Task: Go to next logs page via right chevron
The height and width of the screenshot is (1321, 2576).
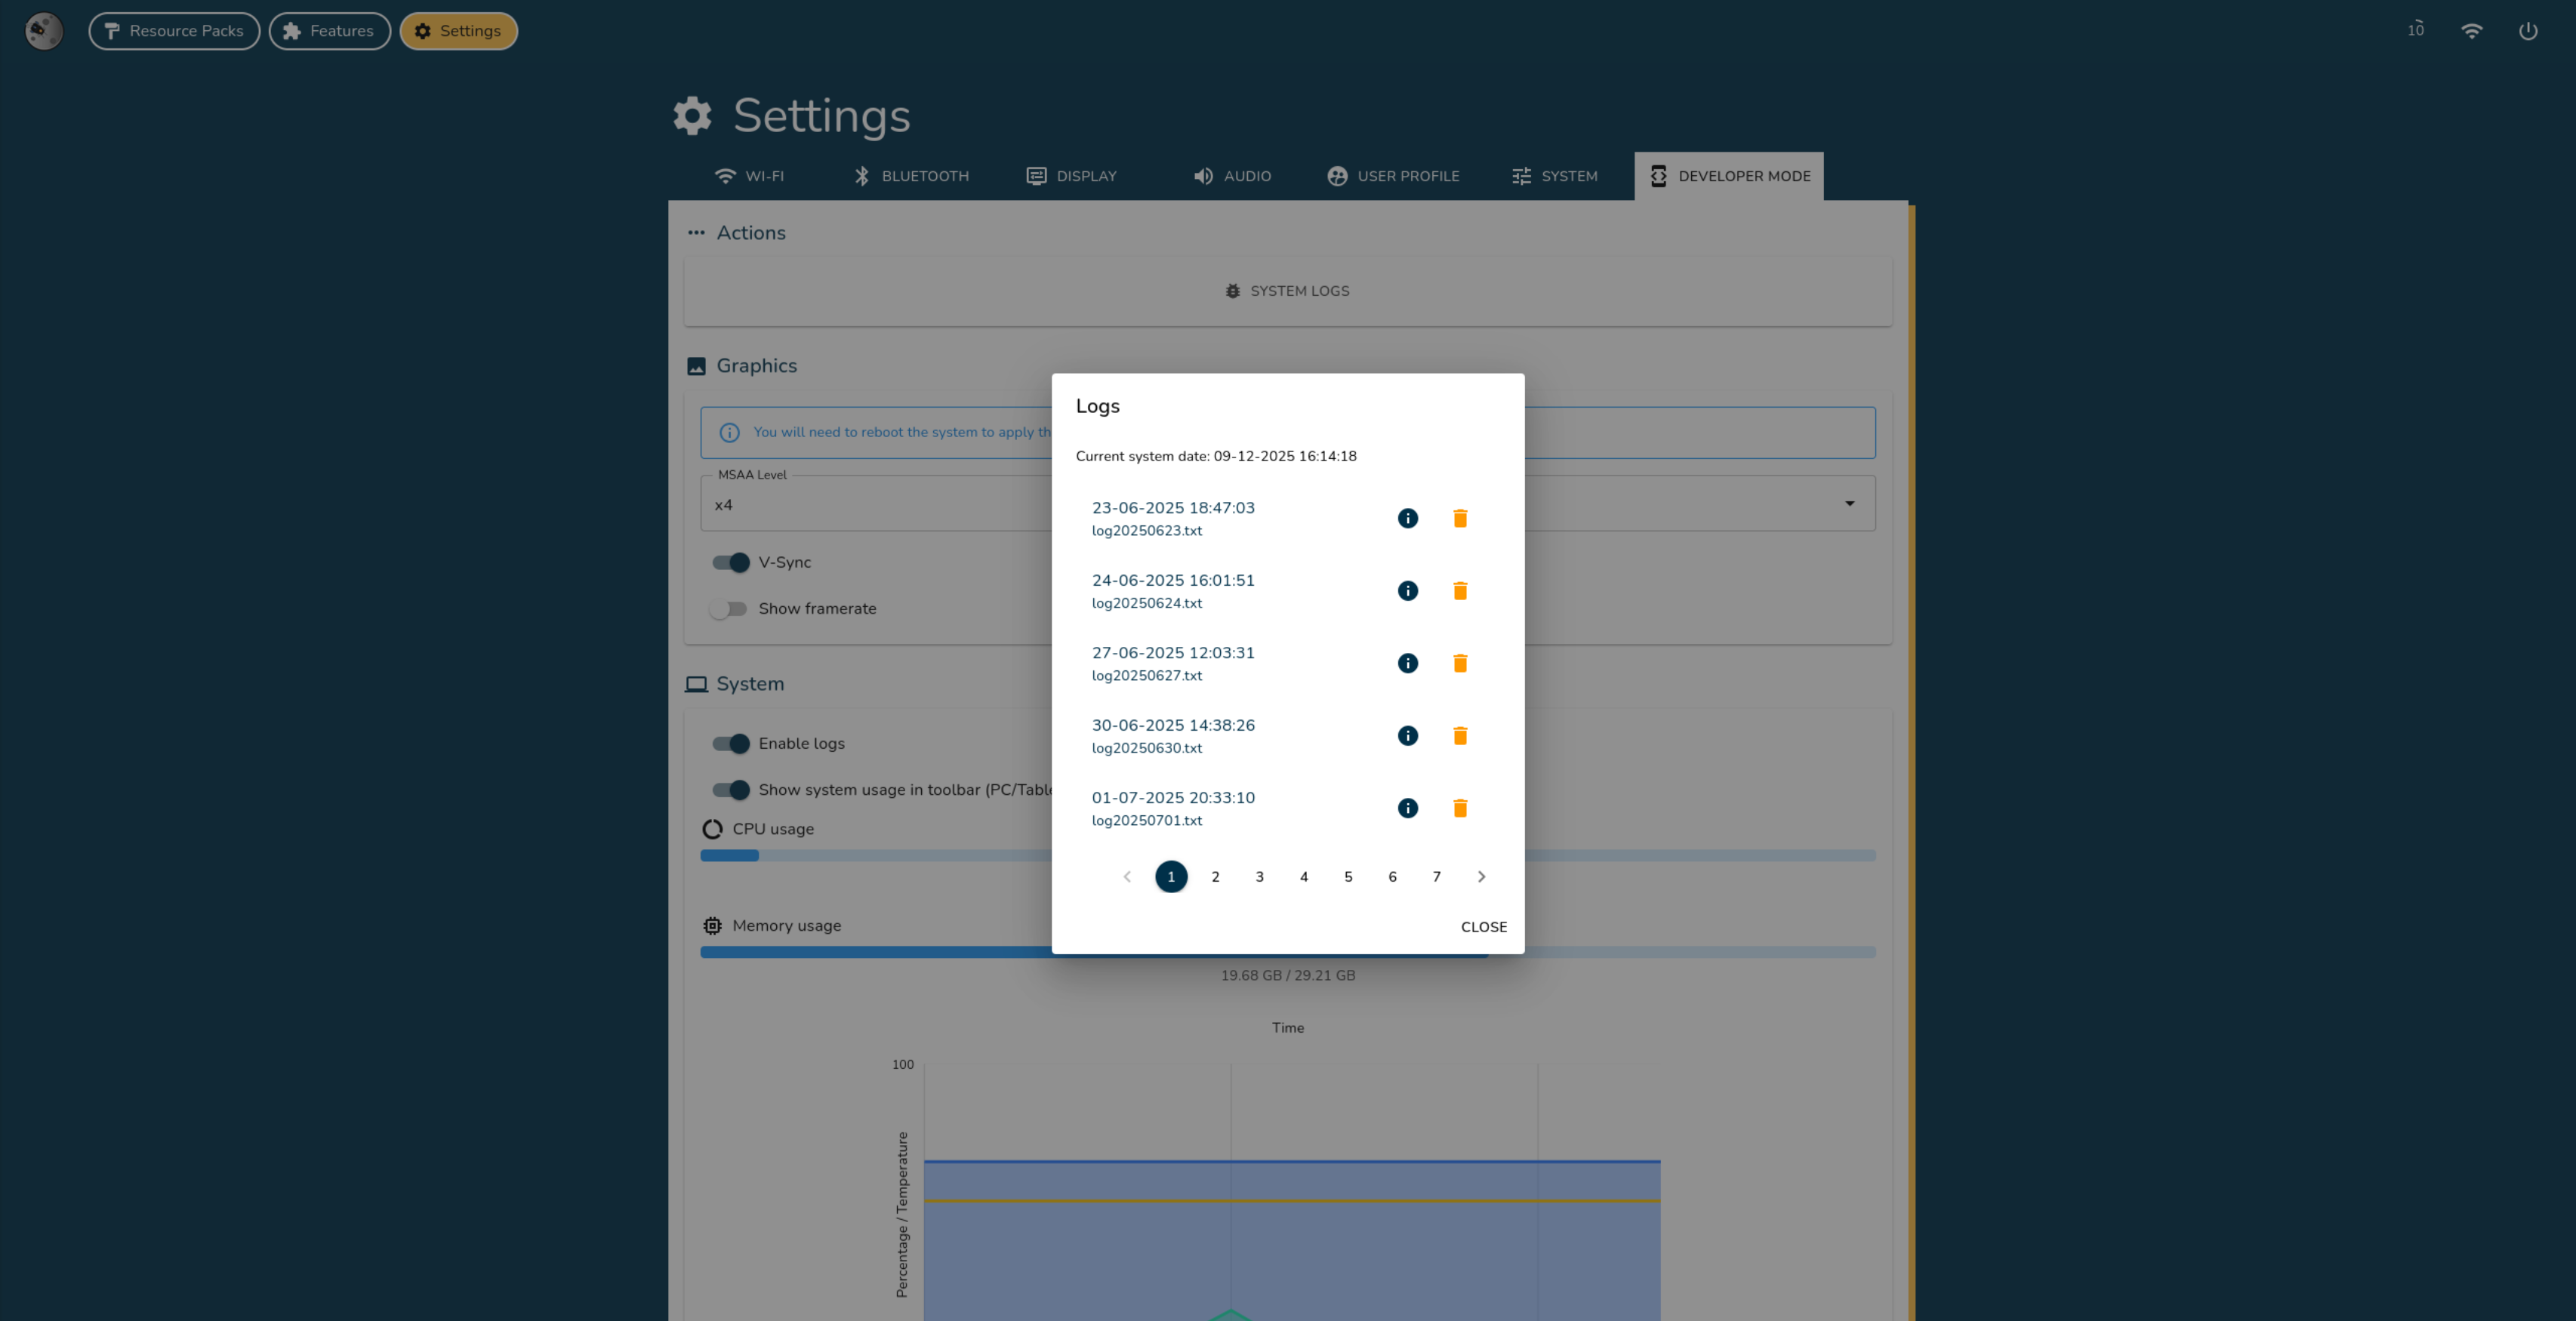Action: (1481, 876)
